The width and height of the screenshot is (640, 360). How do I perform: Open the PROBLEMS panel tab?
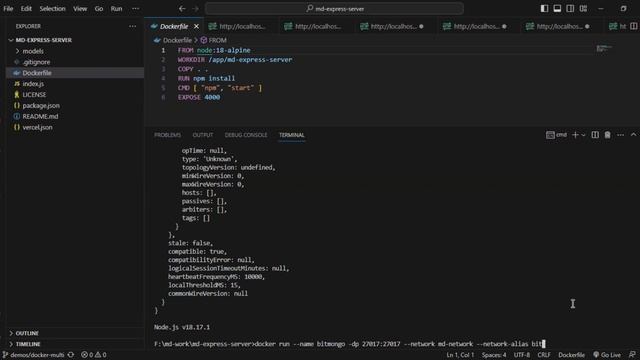point(167,135)
